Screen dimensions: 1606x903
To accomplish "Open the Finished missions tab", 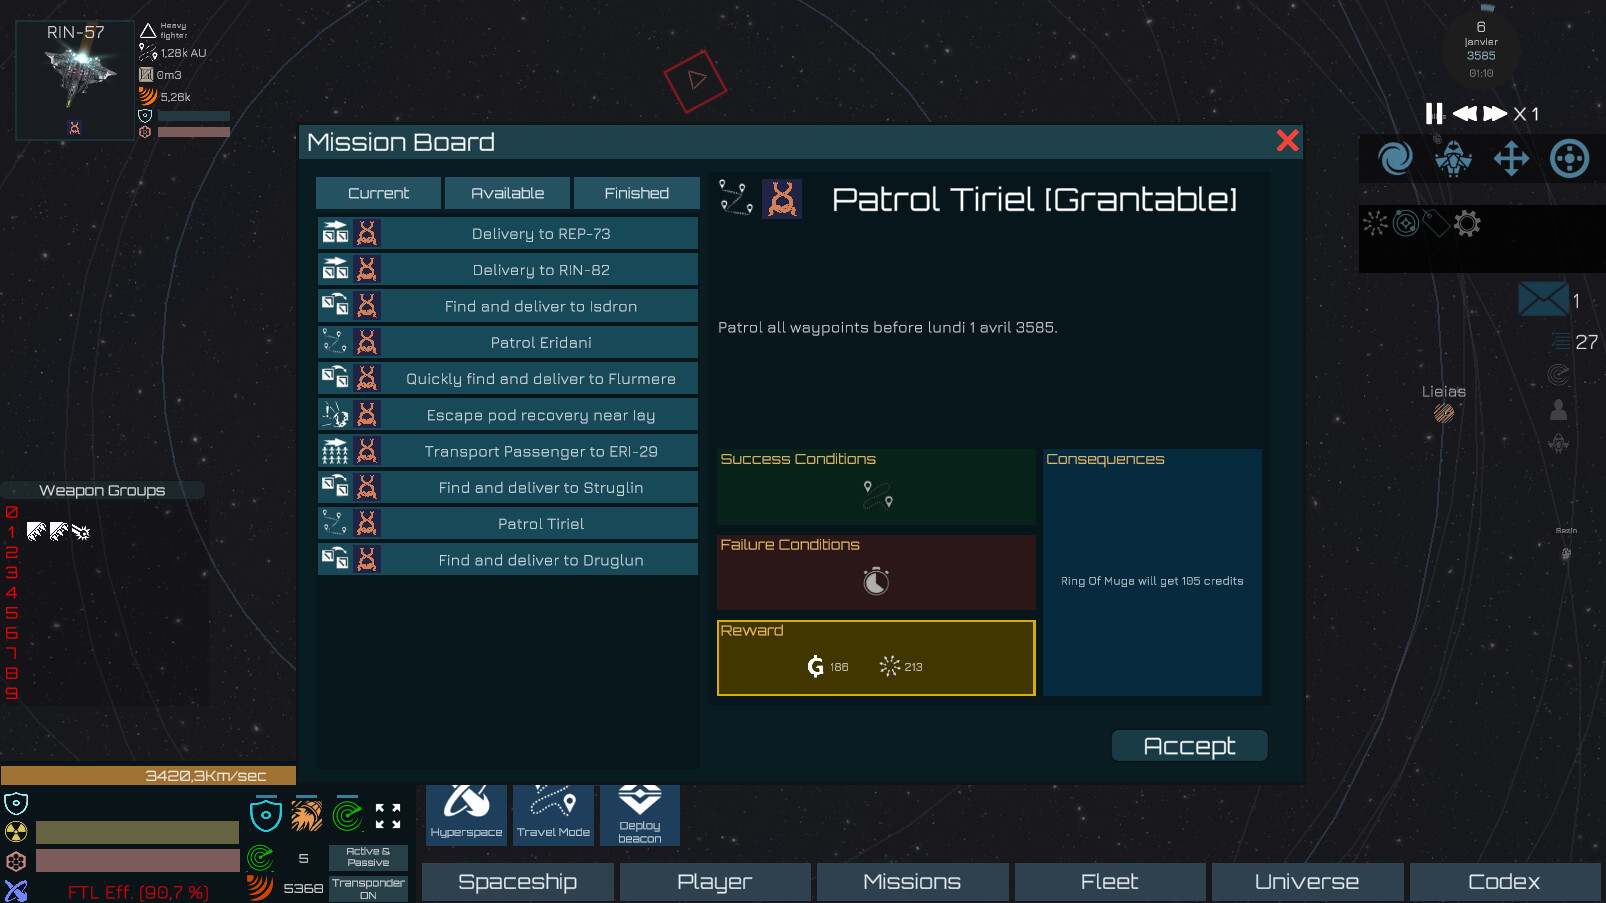I will pyautogui.click(x=636, y=192).
